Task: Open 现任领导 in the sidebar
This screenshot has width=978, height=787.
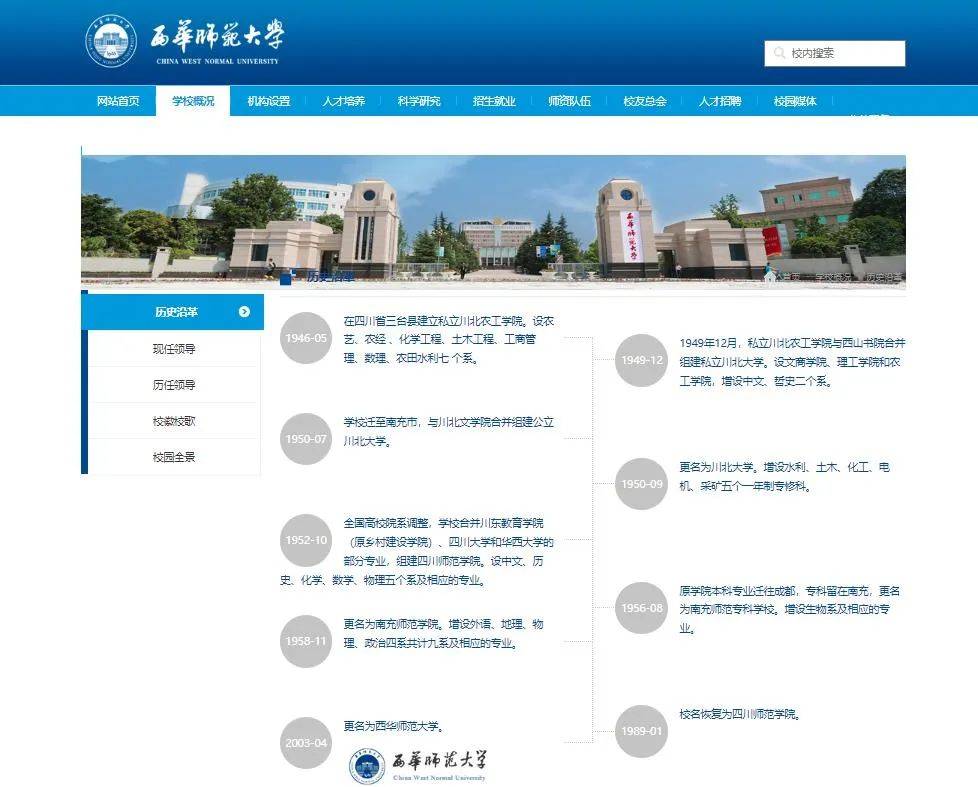Action: 174,349
